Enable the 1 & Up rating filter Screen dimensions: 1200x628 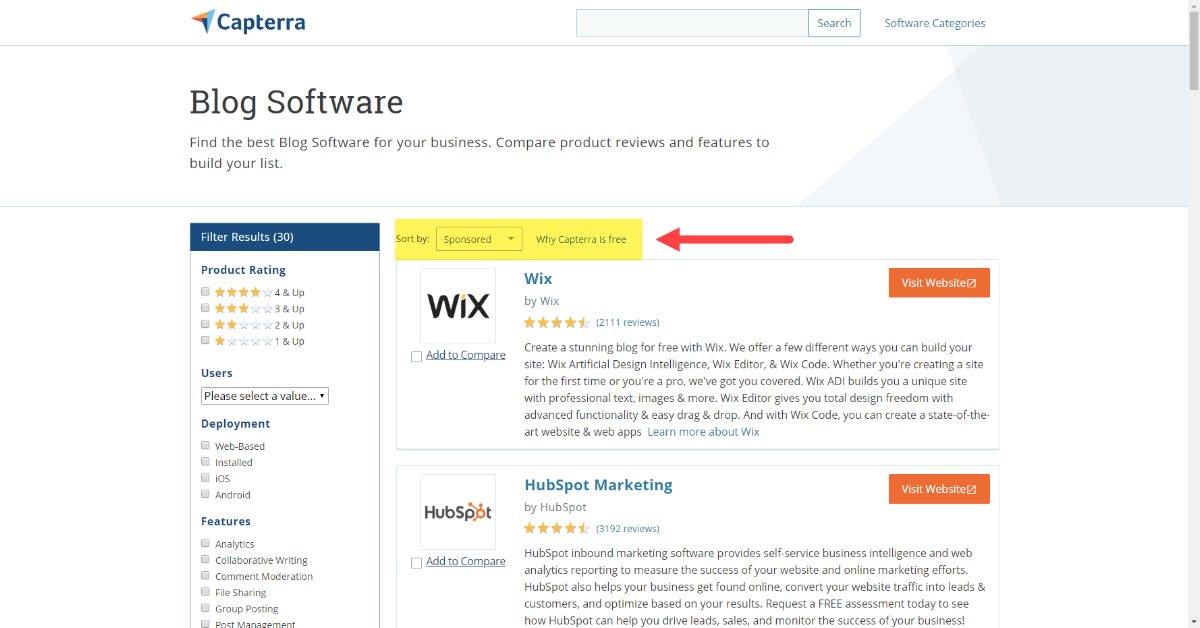coord(205,340)
